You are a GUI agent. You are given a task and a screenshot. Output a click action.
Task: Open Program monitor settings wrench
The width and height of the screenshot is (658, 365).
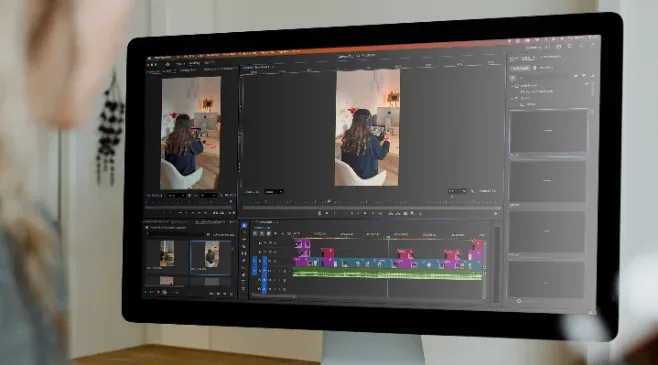coord(473,191)
